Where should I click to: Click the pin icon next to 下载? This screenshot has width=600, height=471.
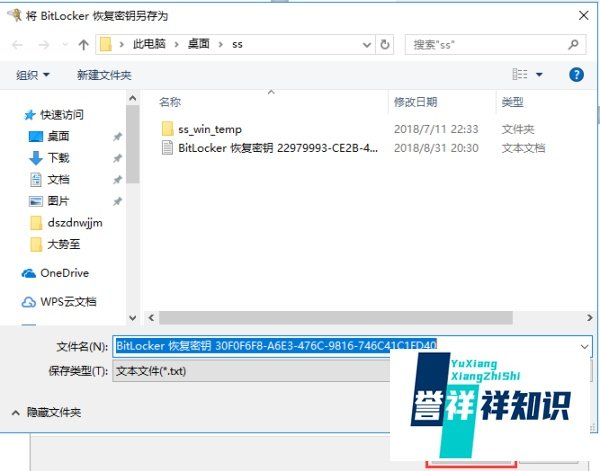coord(117,158)
